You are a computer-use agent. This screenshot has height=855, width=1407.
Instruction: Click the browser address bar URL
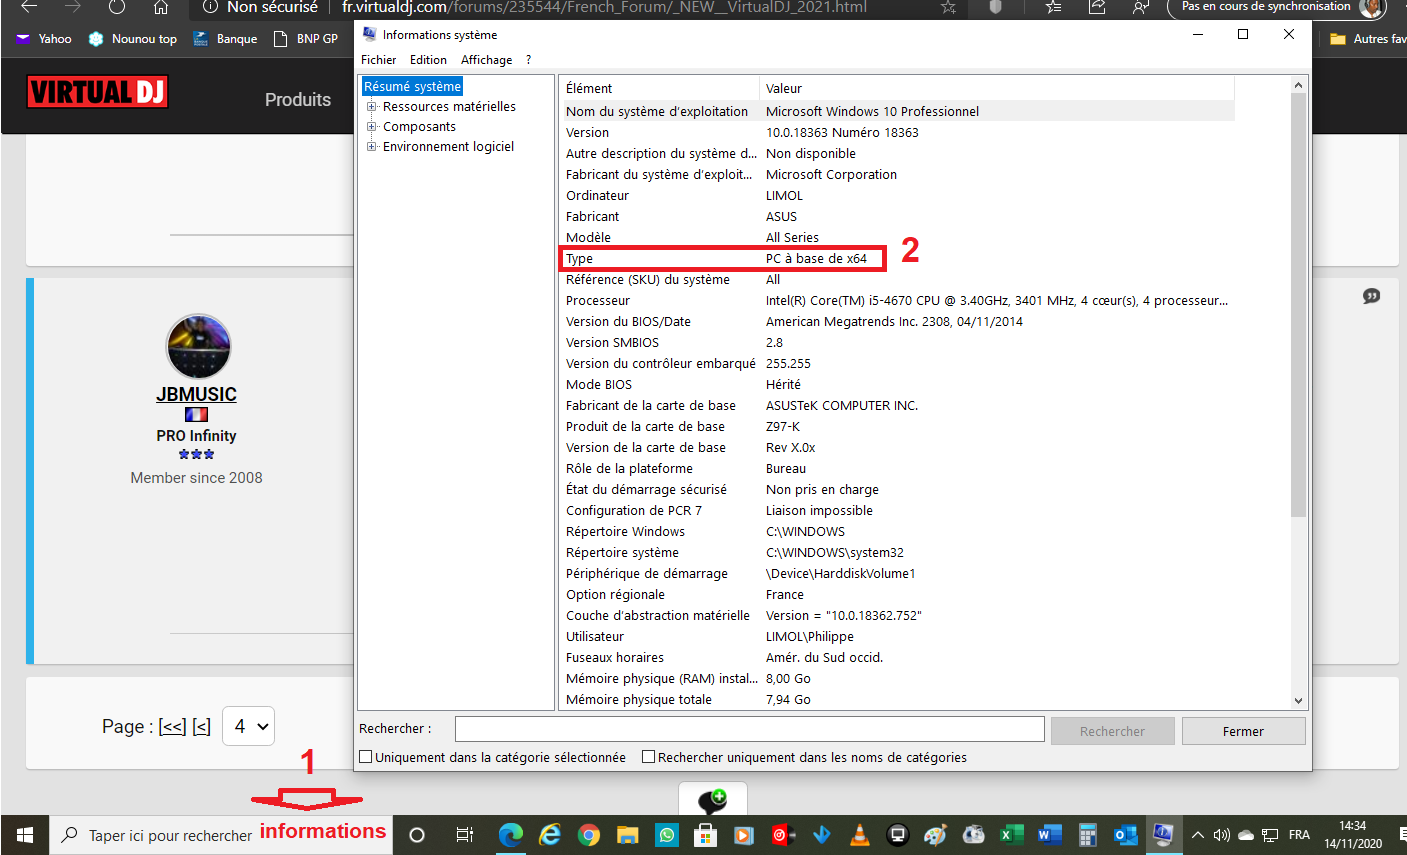[x=603, y=7]
